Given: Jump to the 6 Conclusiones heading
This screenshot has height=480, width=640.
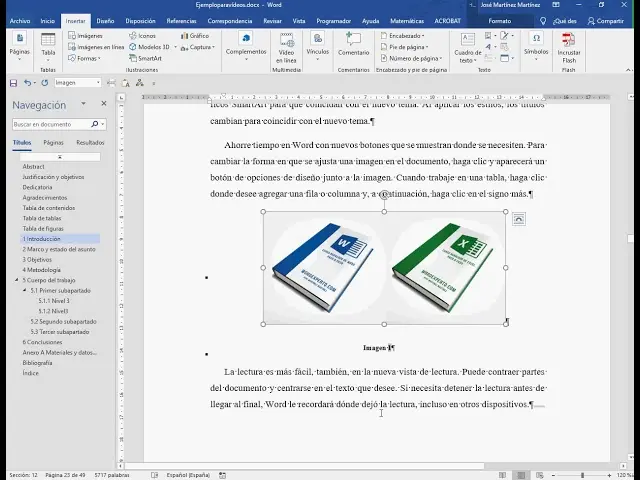Looking at the screenshot, I should pyautogui.click(x=42, y=342).
